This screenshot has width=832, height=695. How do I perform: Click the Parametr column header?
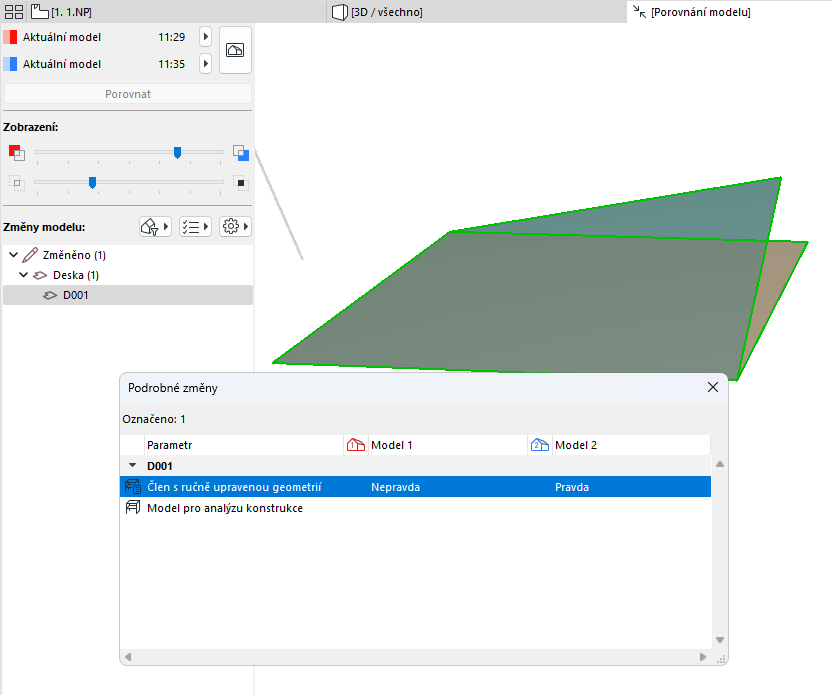(x=244, y=445)
